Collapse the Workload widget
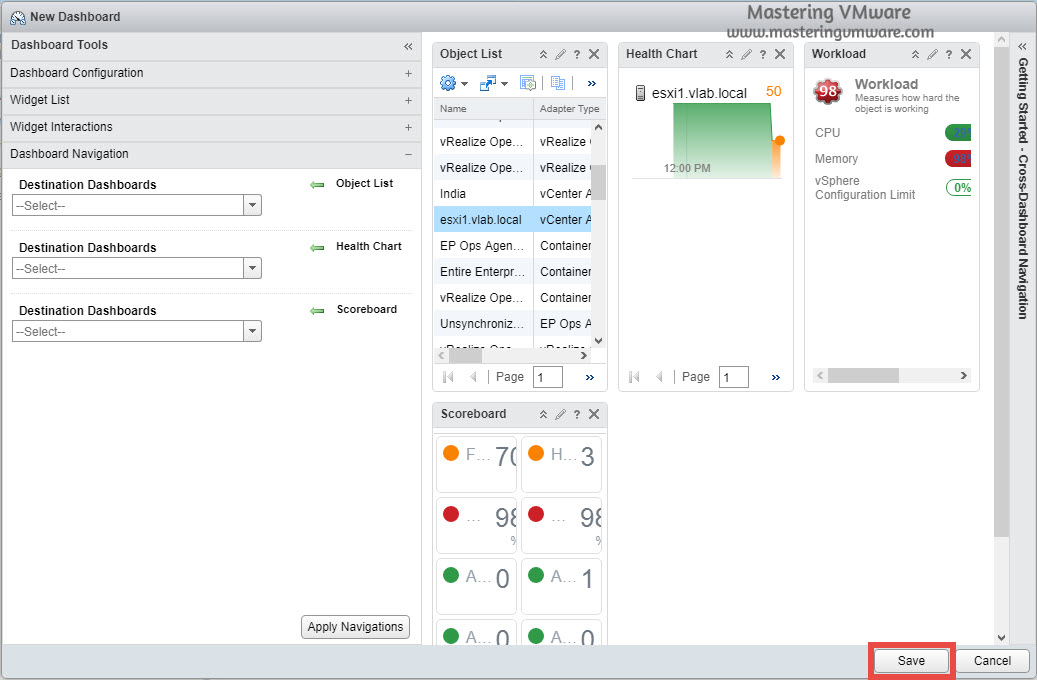 pyautogui.click(x=915, y=54)
